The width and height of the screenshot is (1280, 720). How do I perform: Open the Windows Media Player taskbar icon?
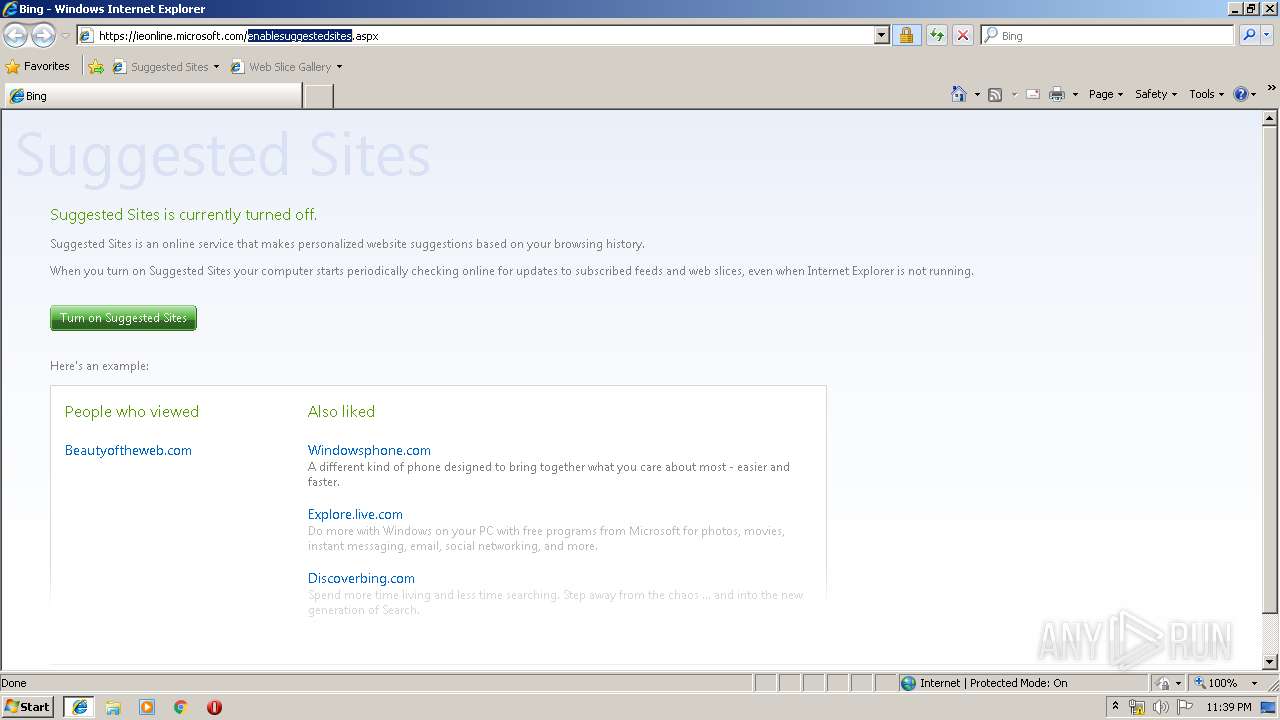click(x=147, y=707)
